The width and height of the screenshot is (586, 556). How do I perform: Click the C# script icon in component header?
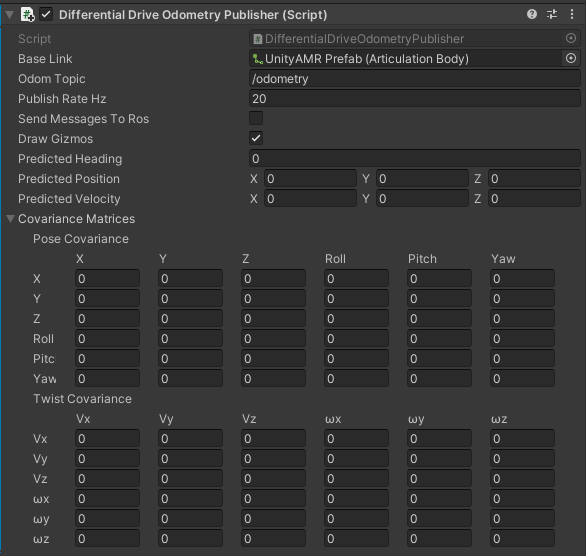coord(28,15)
